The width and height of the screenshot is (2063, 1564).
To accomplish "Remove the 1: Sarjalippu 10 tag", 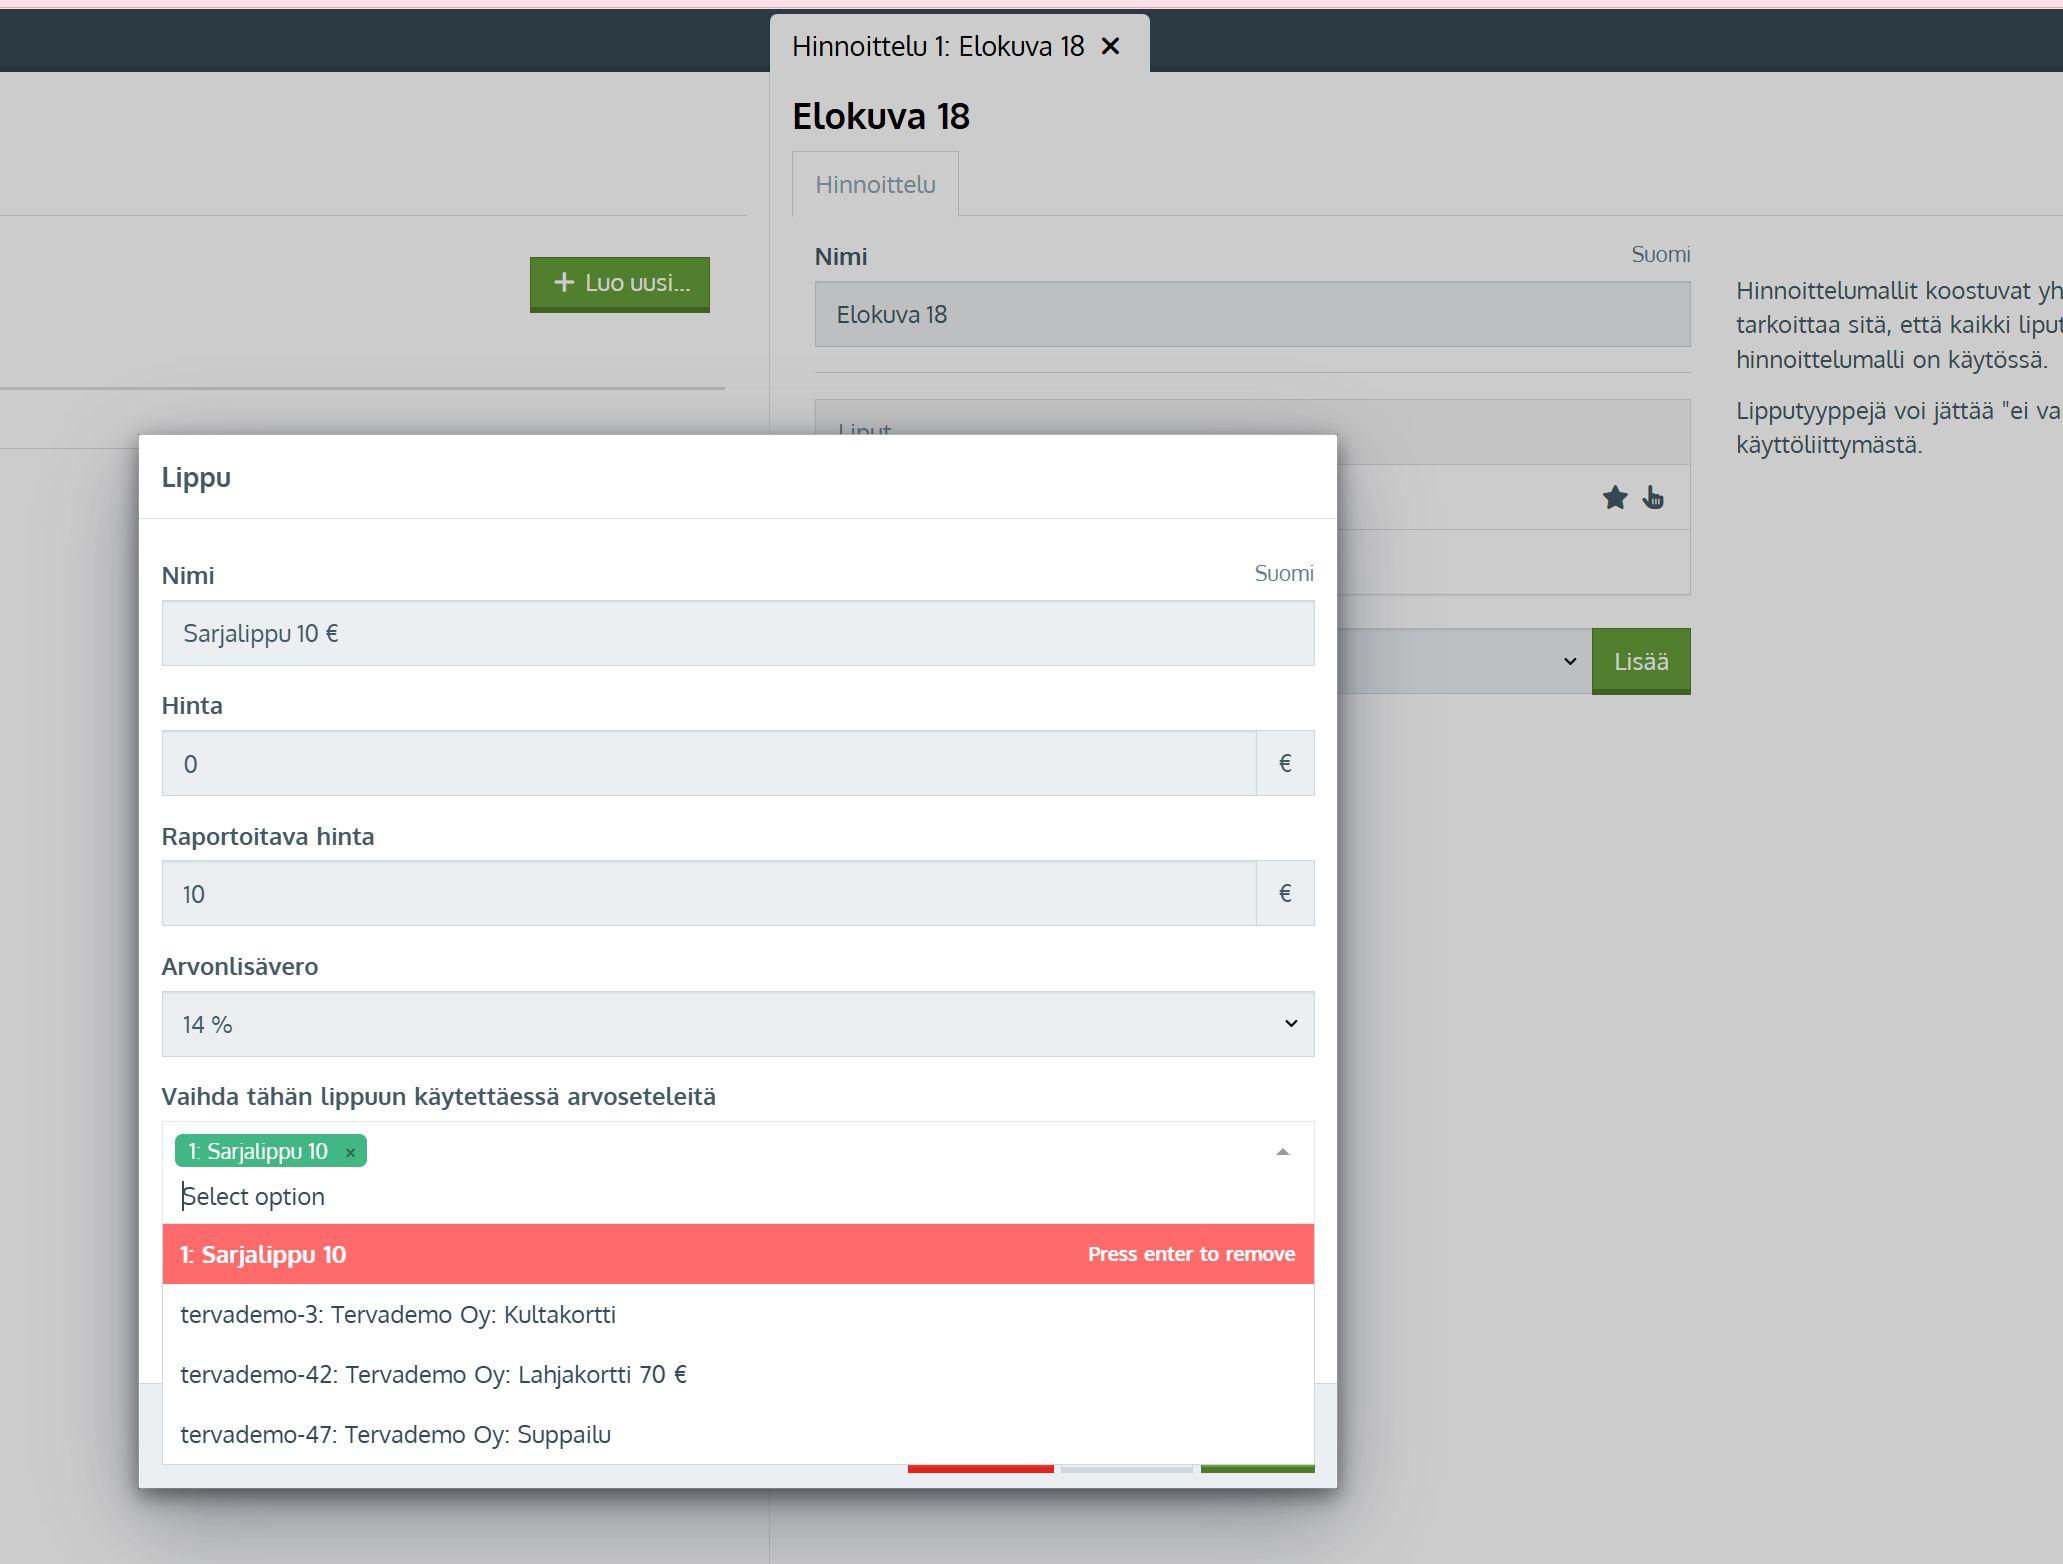I will 350,1152.
